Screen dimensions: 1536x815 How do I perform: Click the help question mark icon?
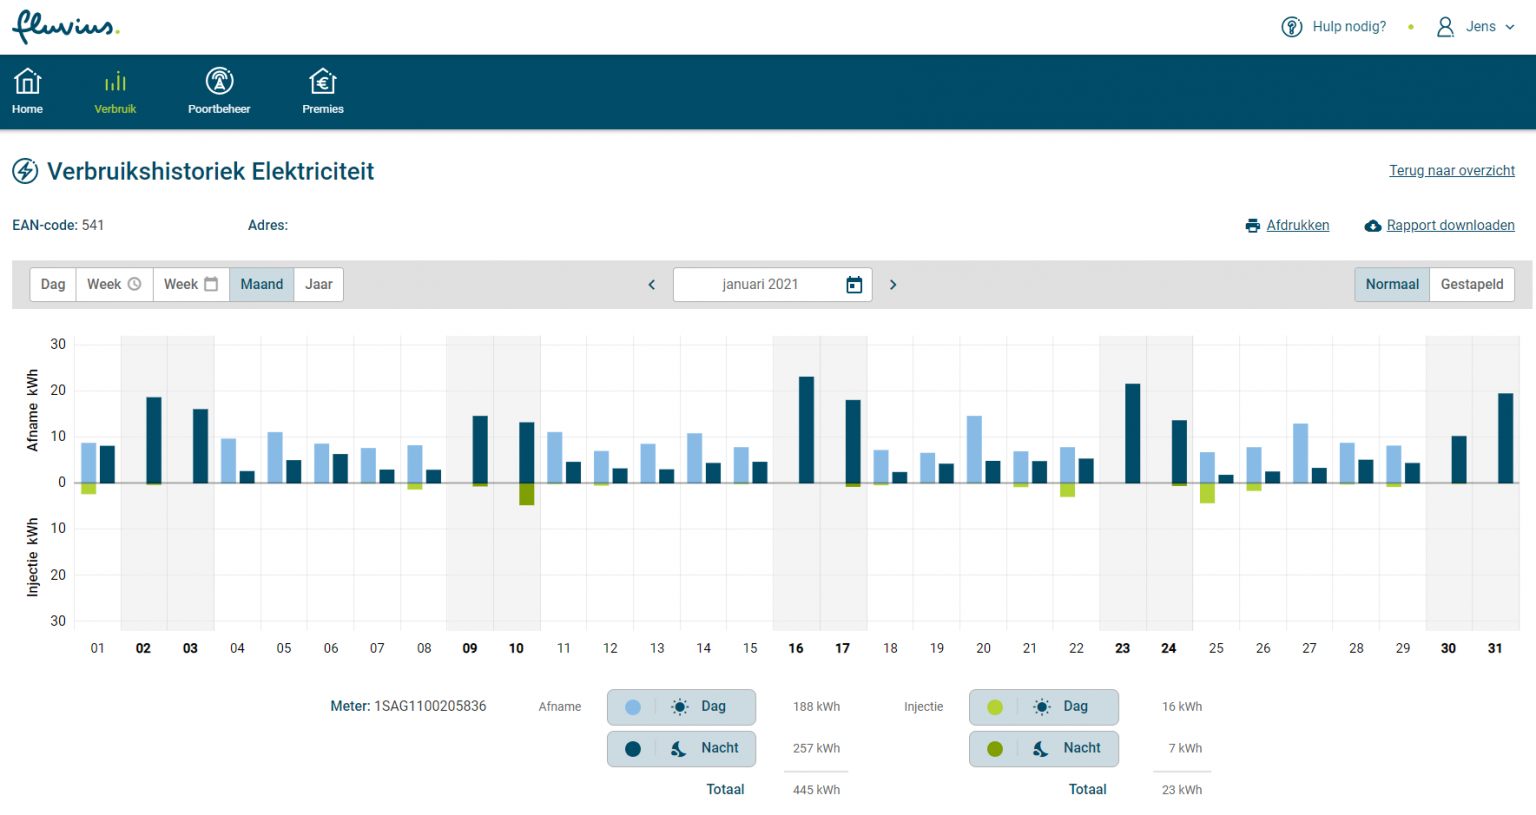click(x=1291, y=26)
